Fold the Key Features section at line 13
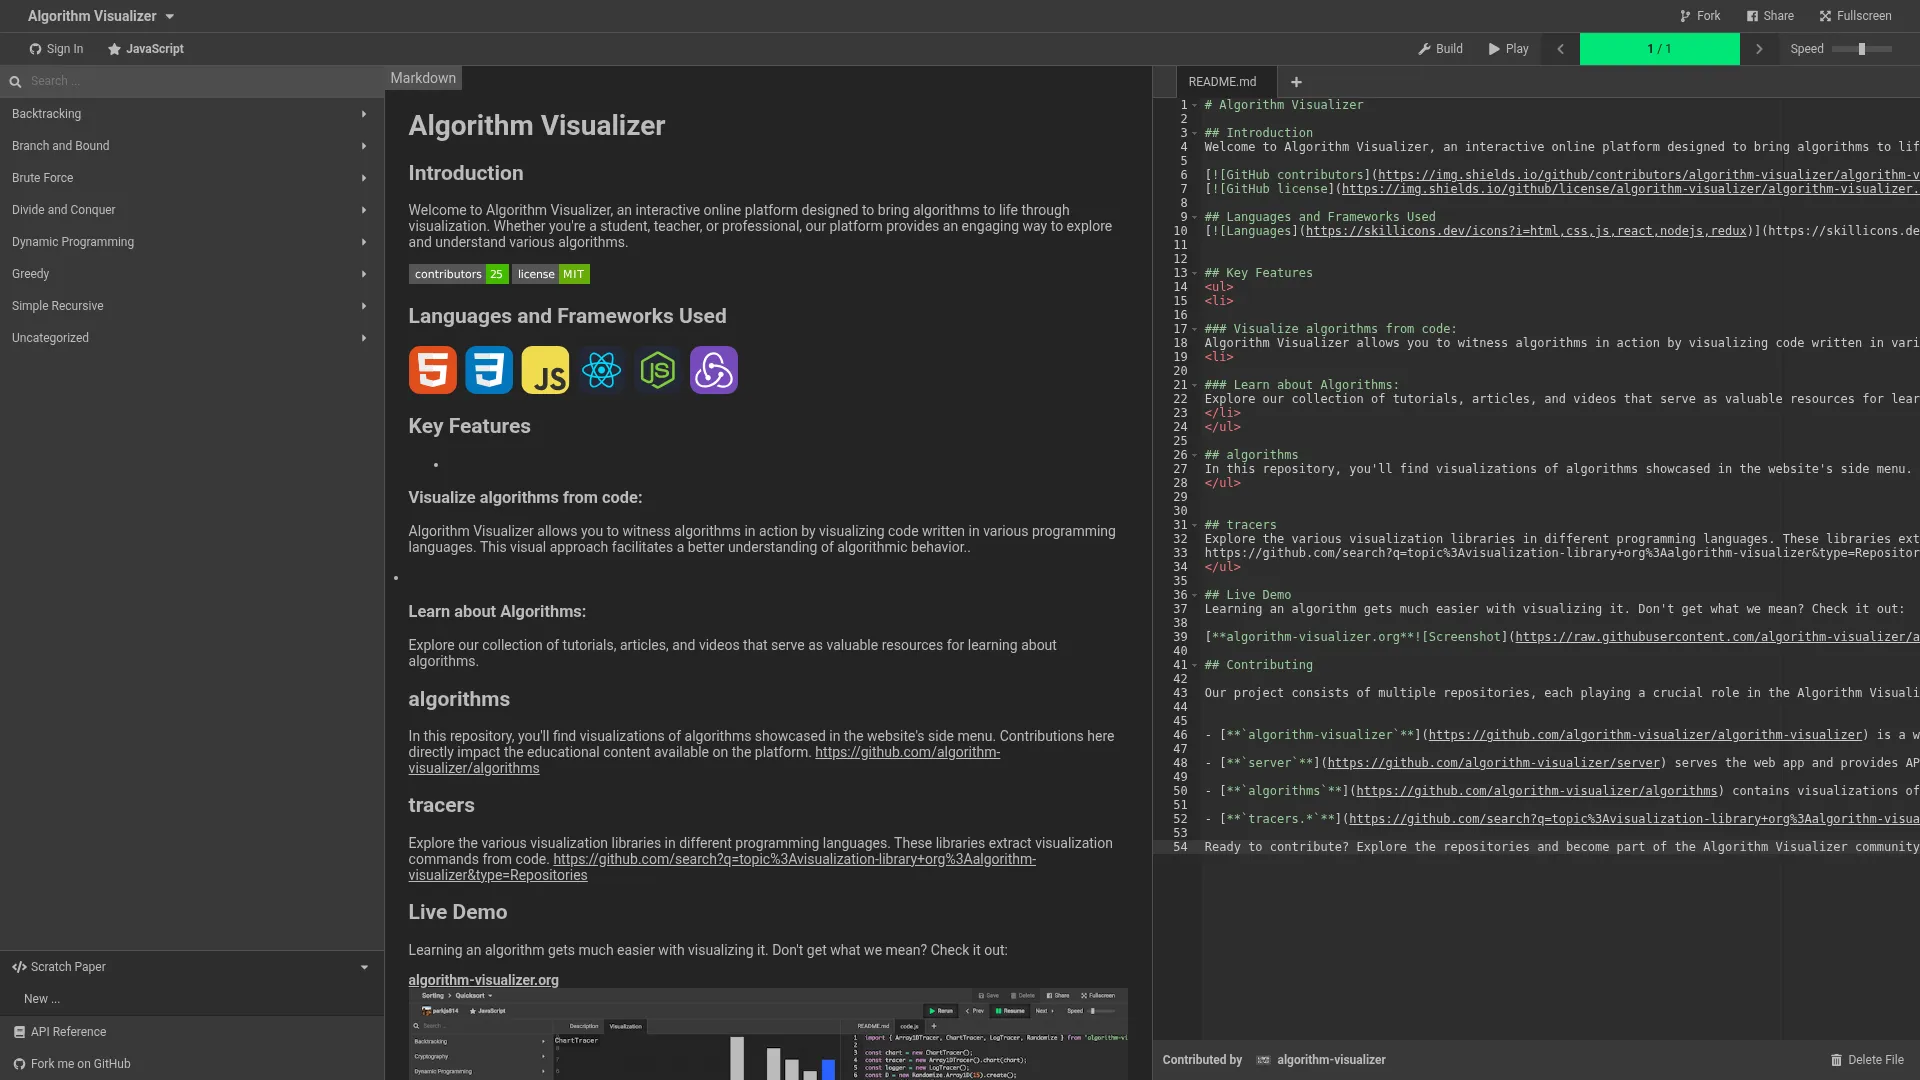Image resolution: width=1920 pixels, height=1080 pixels. [1194, 273]
